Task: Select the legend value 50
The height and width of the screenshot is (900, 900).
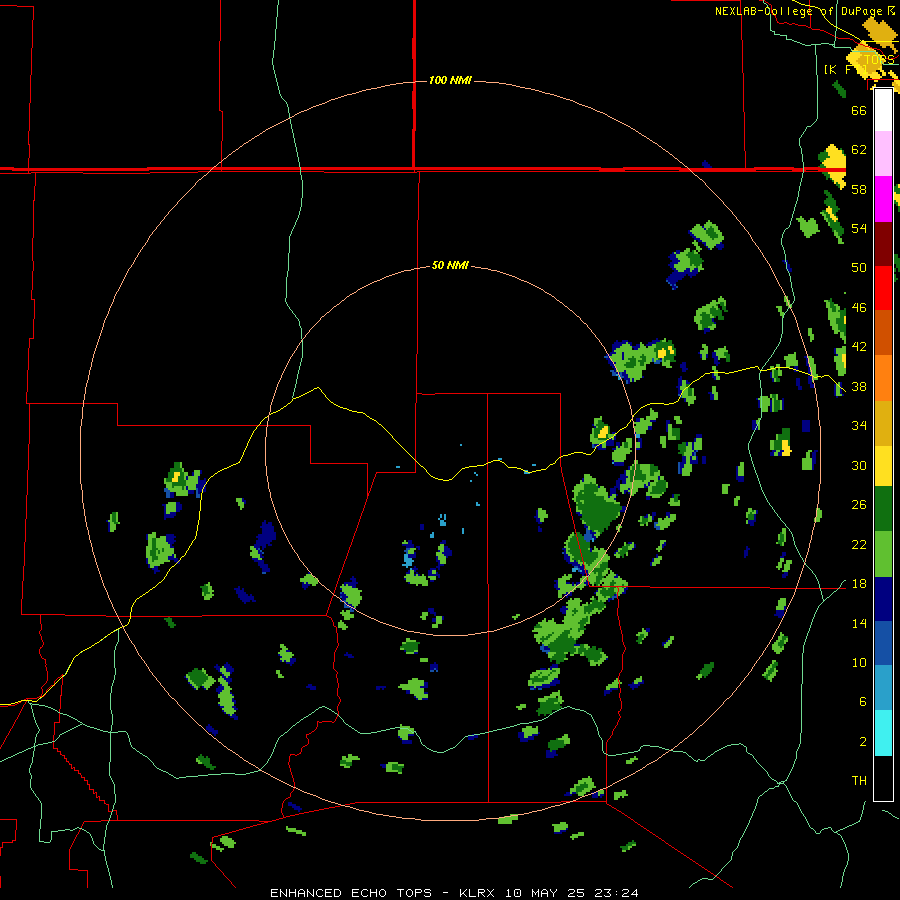Action: 859,267
